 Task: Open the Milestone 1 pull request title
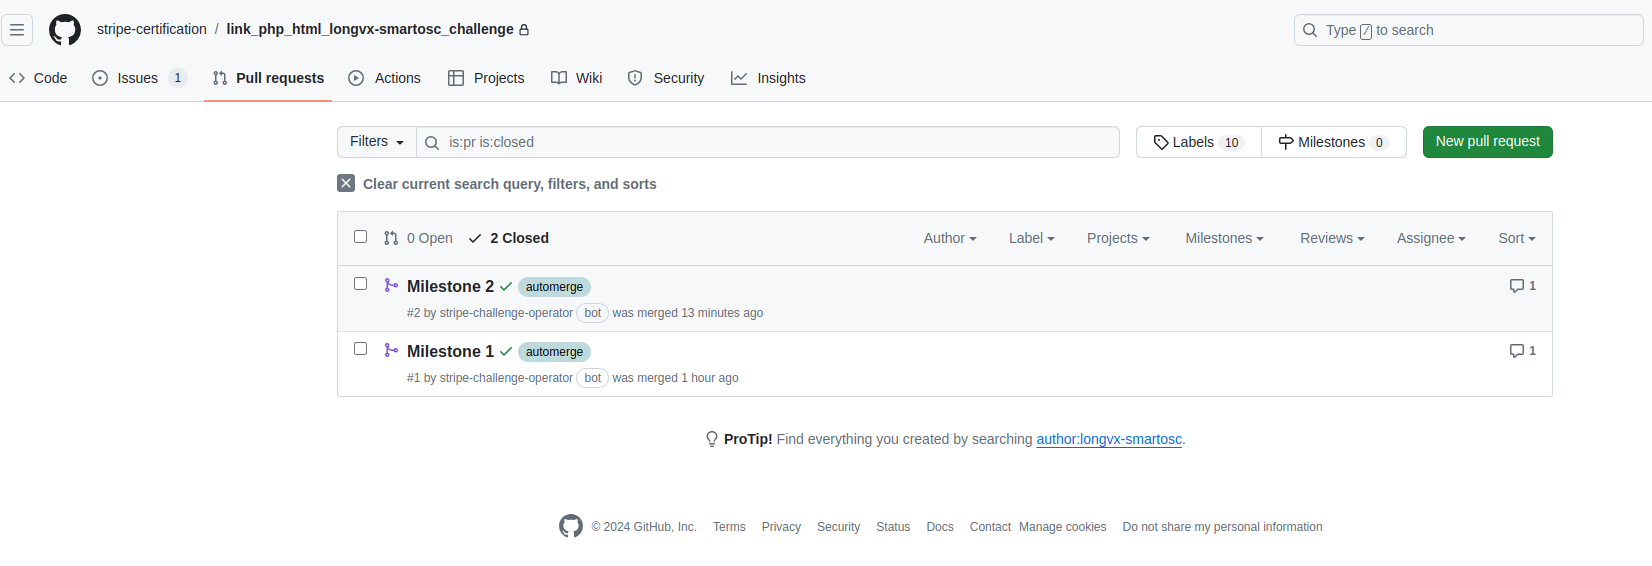[450, 351]
